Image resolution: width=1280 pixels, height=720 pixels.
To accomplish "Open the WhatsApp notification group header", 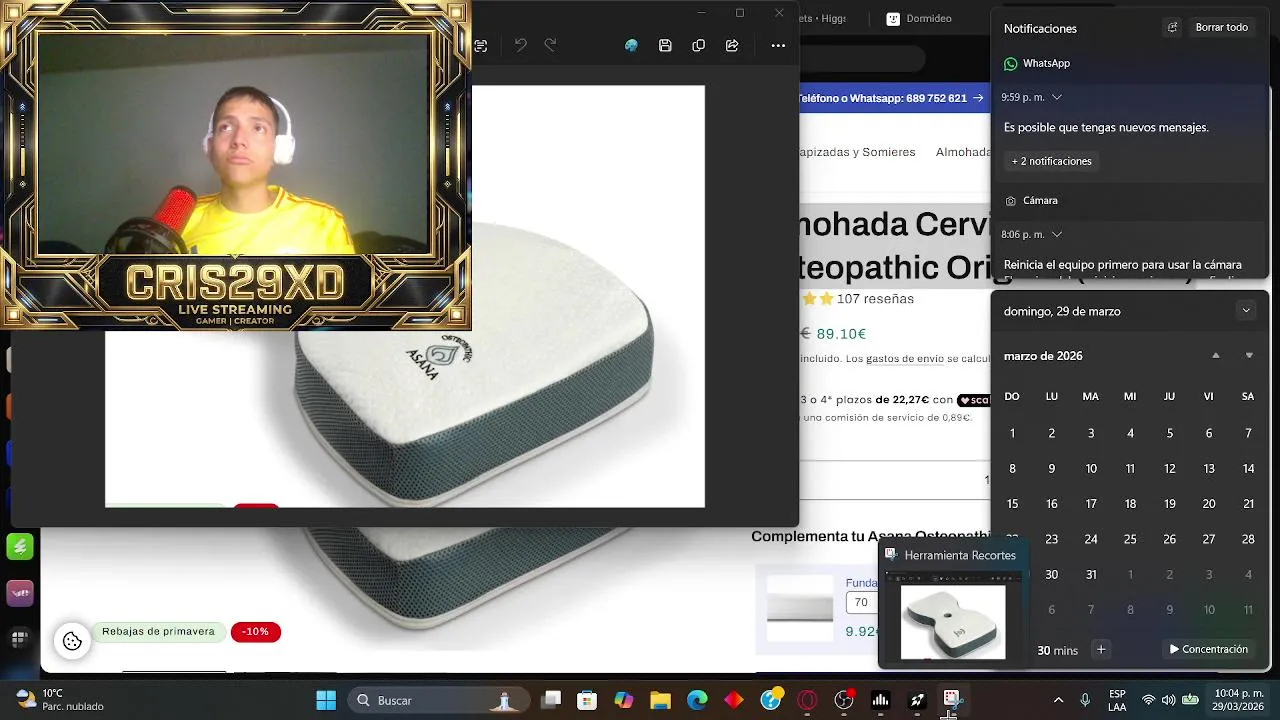I will pos(1037,63).
